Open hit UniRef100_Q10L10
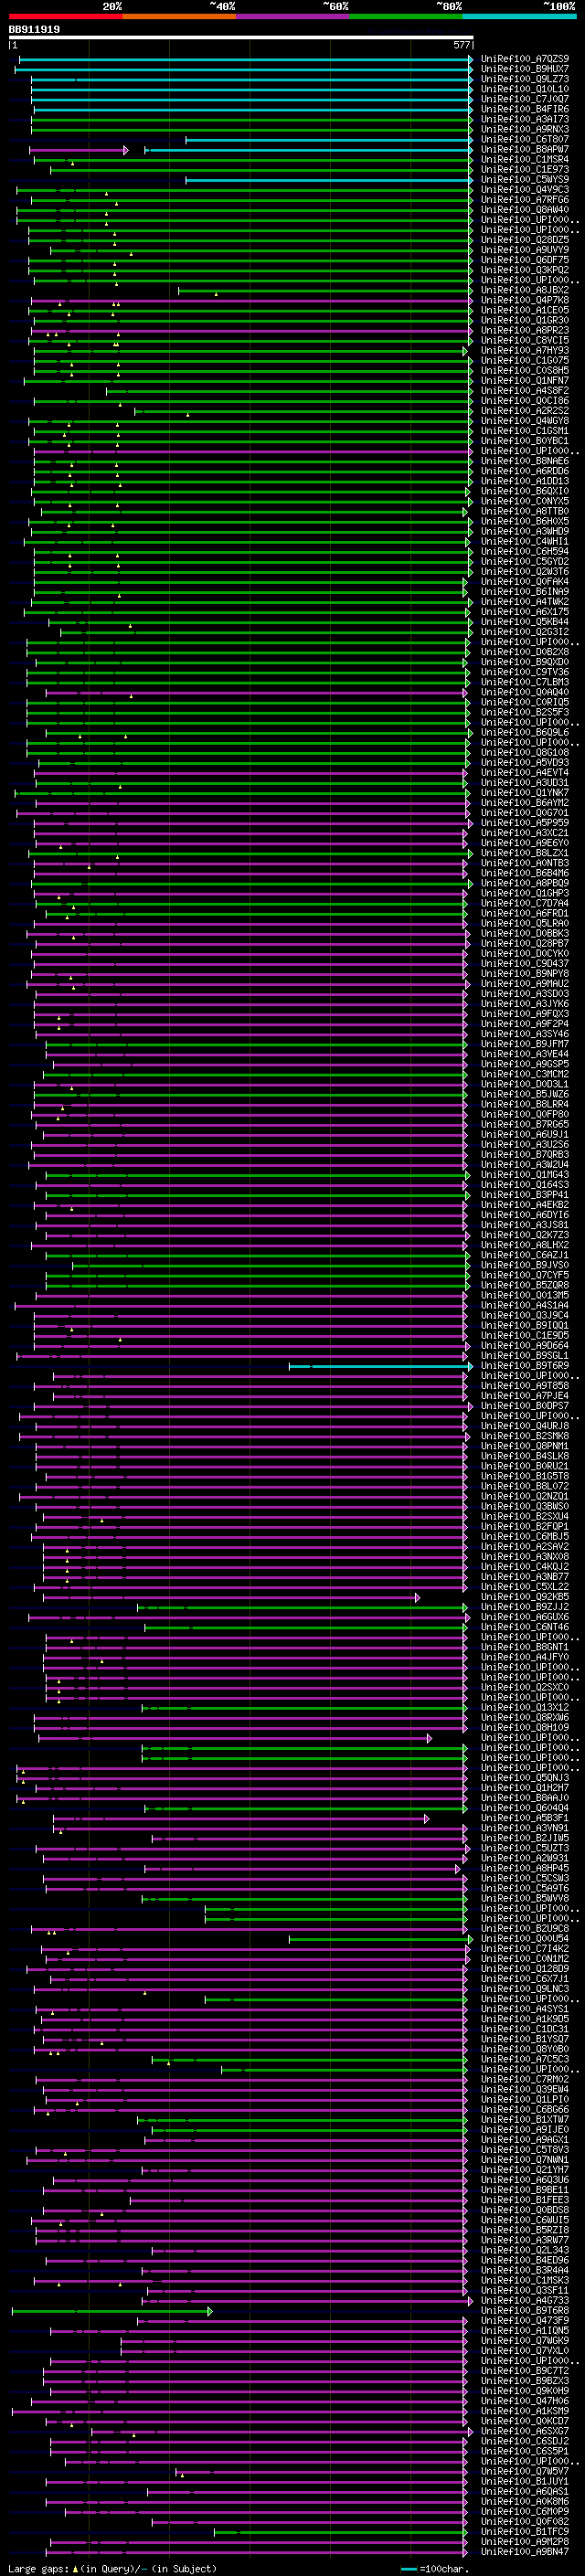 [525, 89]
